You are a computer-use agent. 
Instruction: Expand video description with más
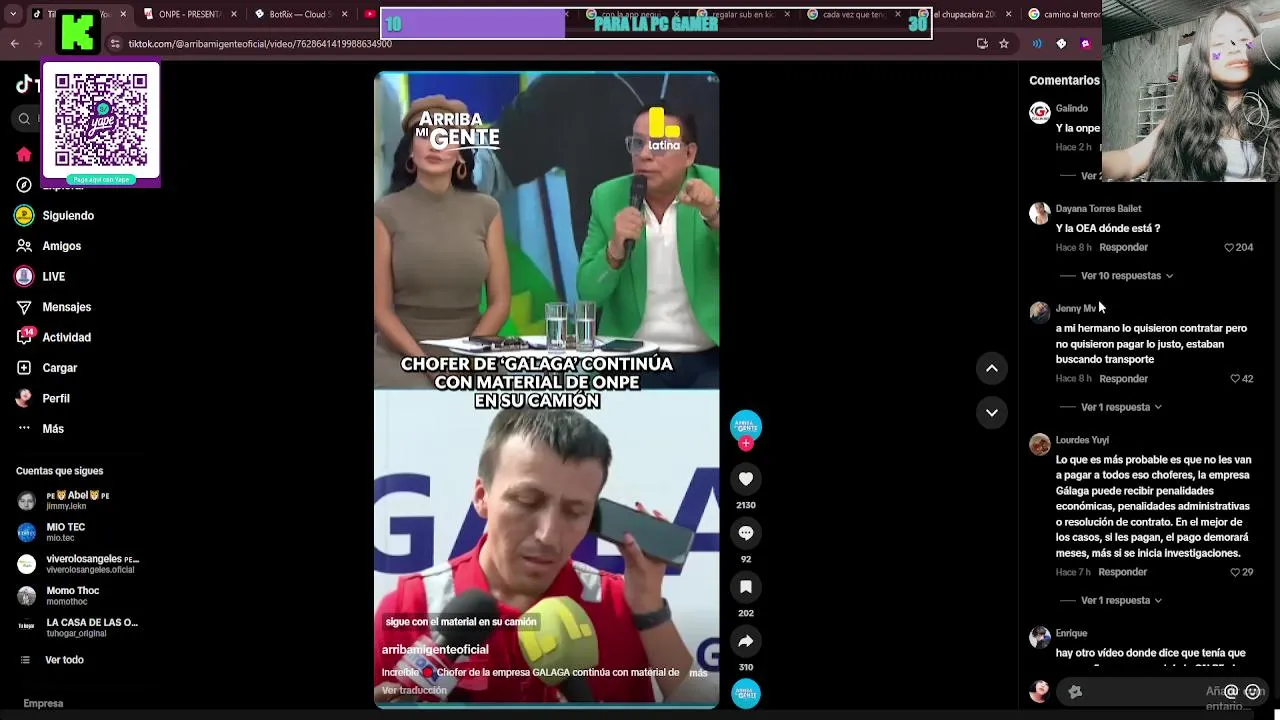click(698, 673)
